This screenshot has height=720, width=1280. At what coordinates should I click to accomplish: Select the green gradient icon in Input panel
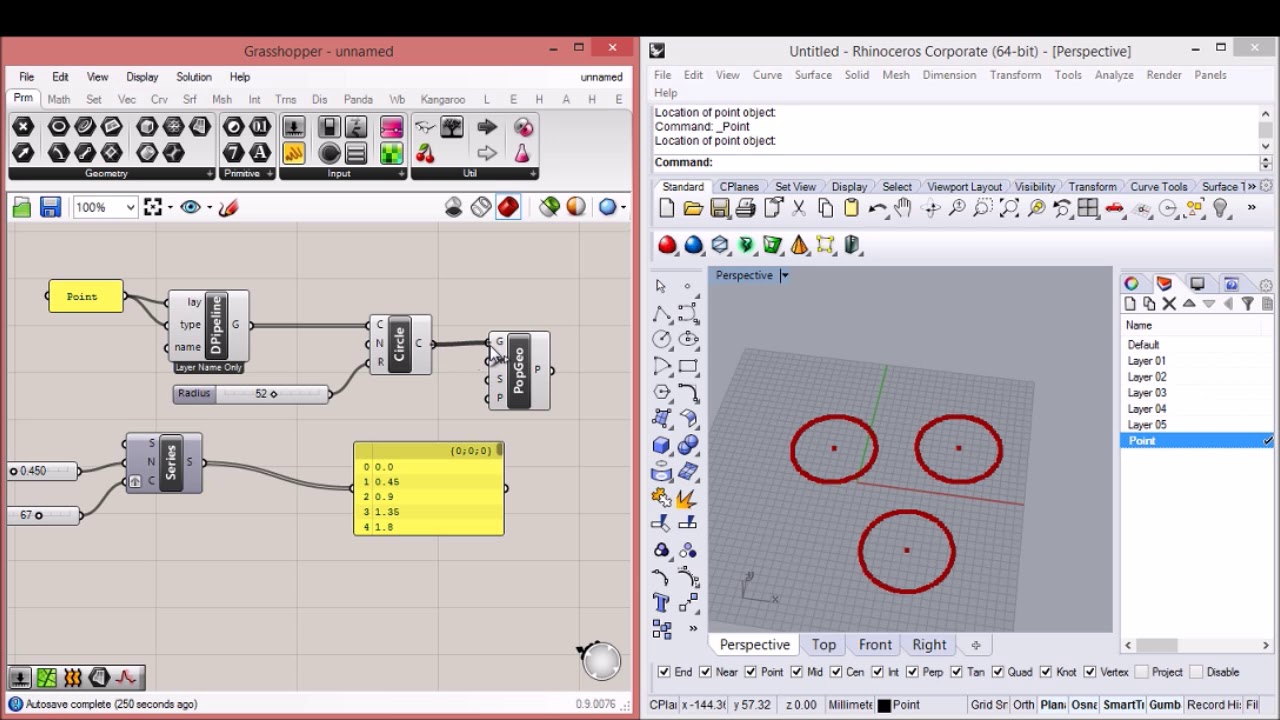[391, 153]
